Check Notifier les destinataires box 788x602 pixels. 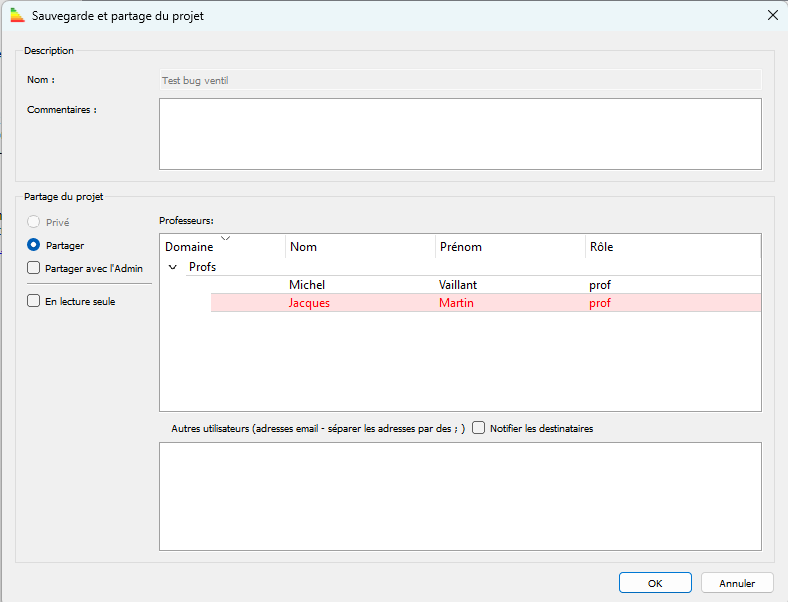click(479, 428)
